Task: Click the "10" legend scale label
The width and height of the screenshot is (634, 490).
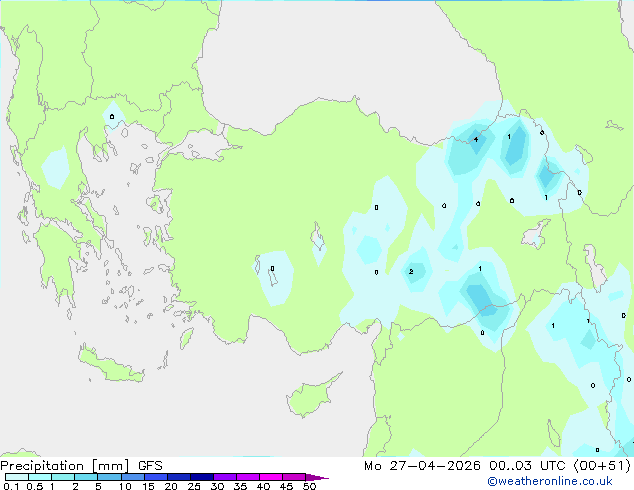Action: coord(125,486)
